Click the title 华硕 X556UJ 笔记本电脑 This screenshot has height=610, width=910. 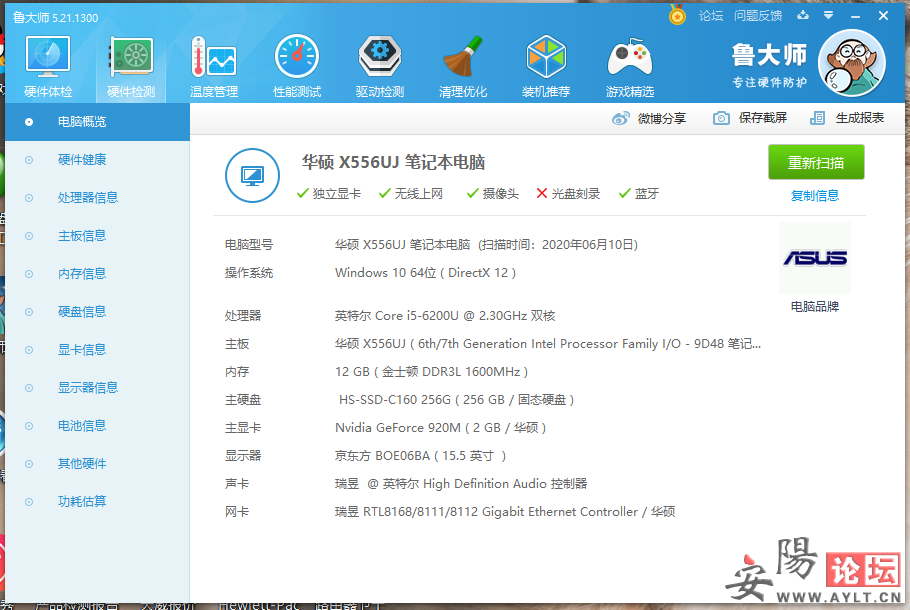click(x=393, y=163)
